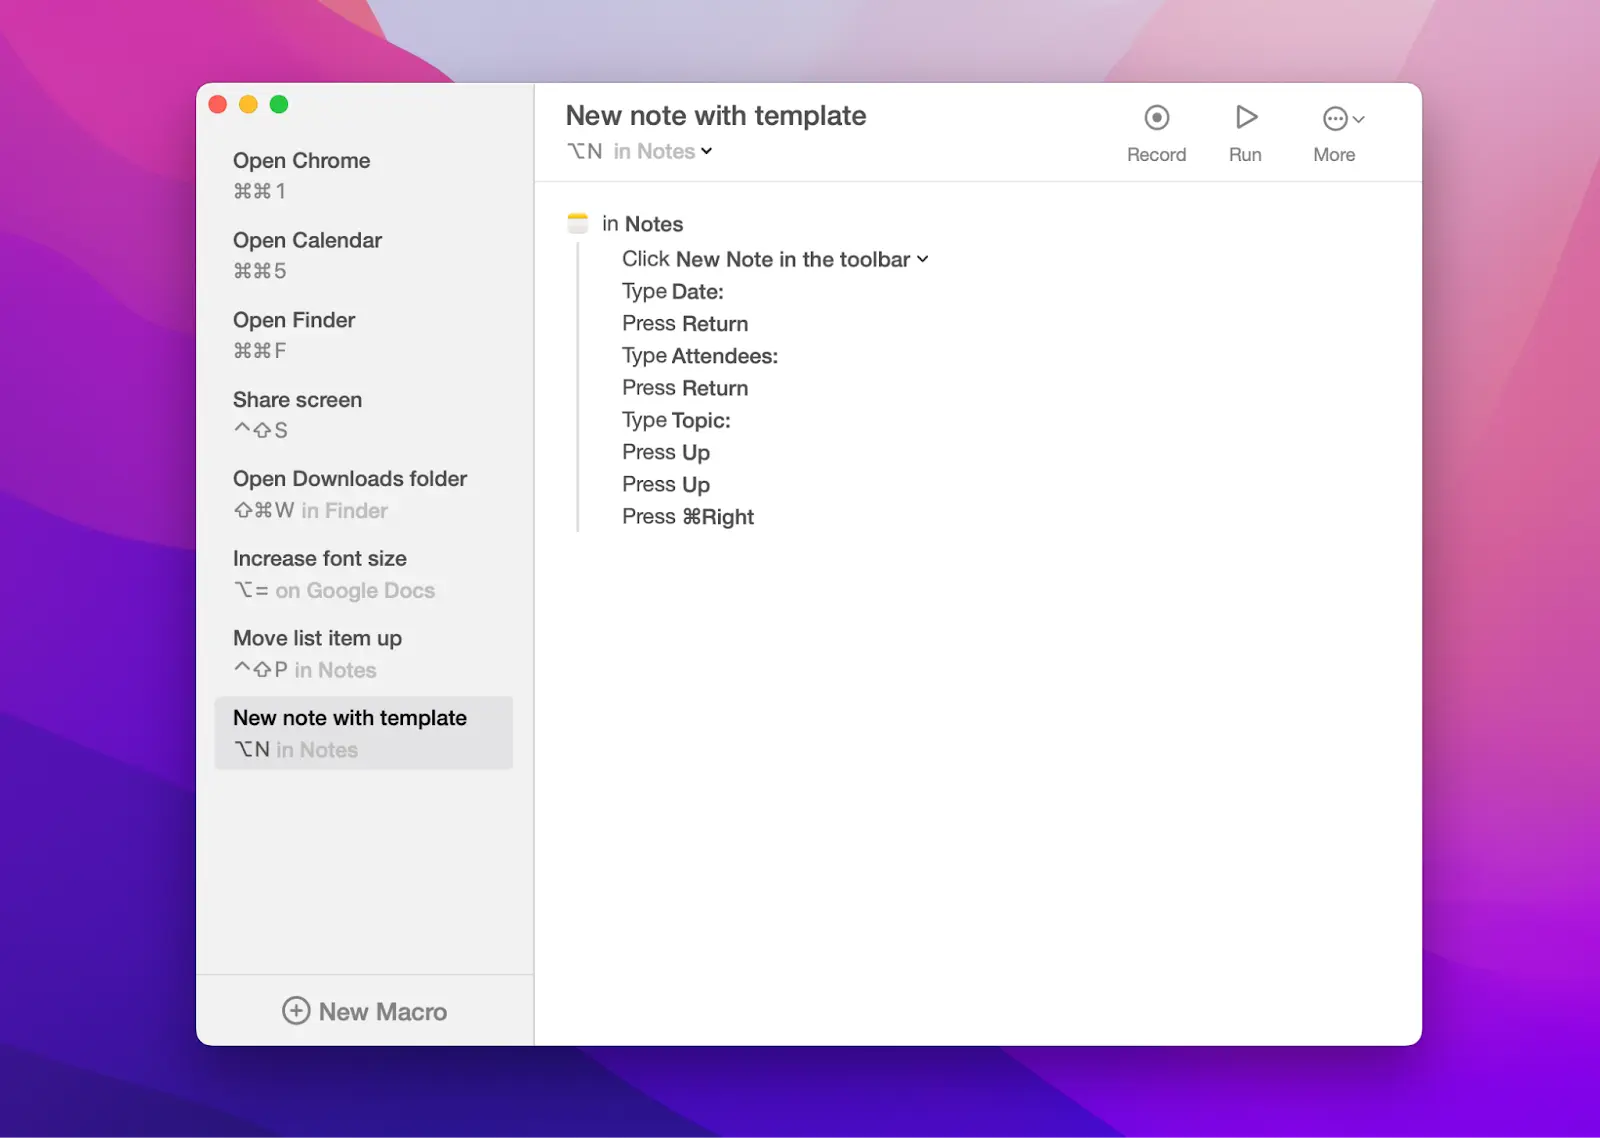Image resolution: width=1600 pixels, height=1138 pixels.
Task: Select the Open Finder macro
Action: pyautogui.click(x=364, y=335)
